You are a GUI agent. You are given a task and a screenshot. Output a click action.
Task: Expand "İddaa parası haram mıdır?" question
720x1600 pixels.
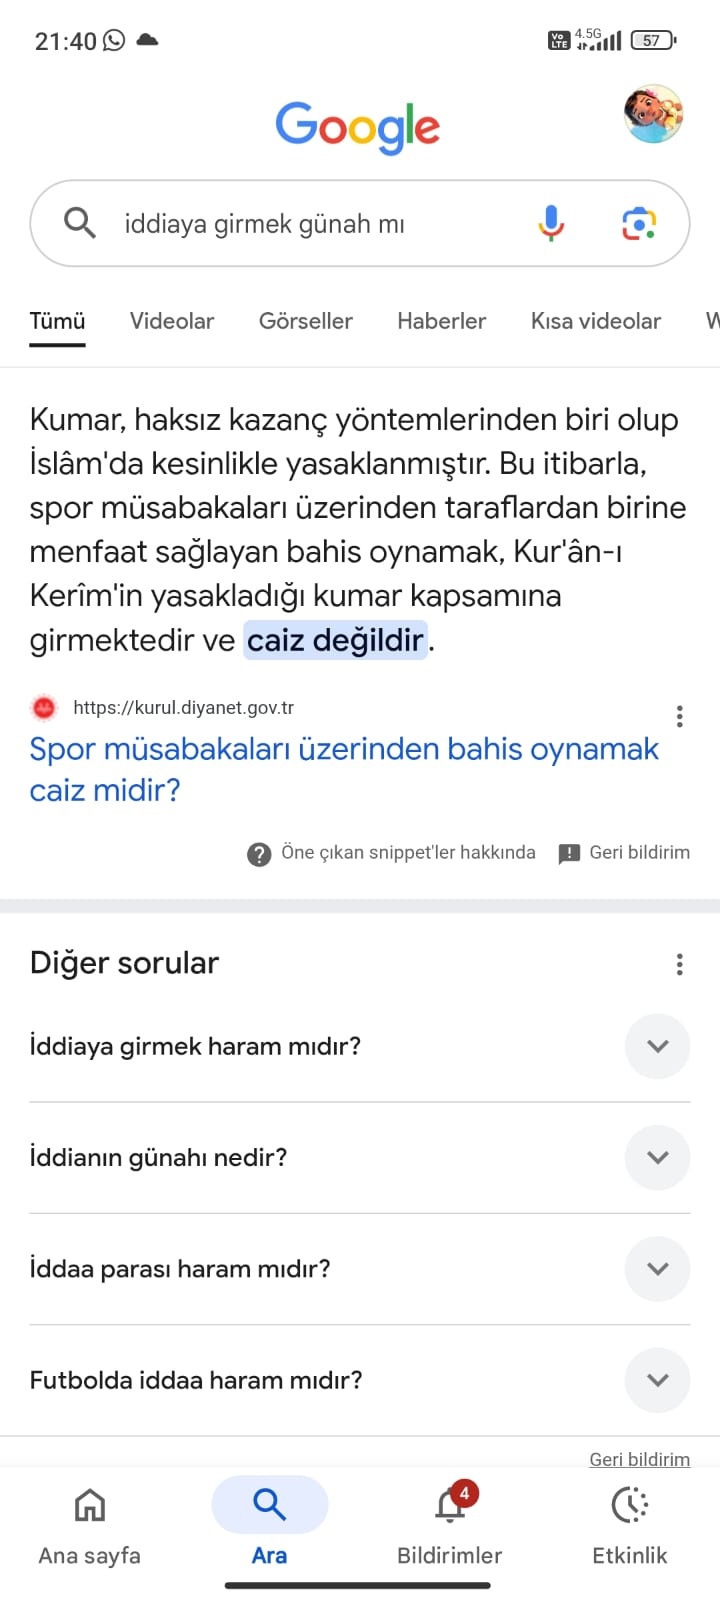pos(657,1269)
